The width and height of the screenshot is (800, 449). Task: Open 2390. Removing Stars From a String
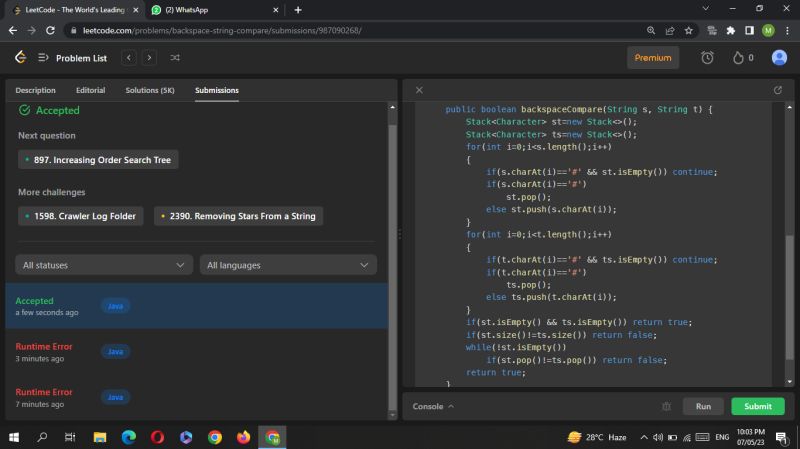coord(238,216)
